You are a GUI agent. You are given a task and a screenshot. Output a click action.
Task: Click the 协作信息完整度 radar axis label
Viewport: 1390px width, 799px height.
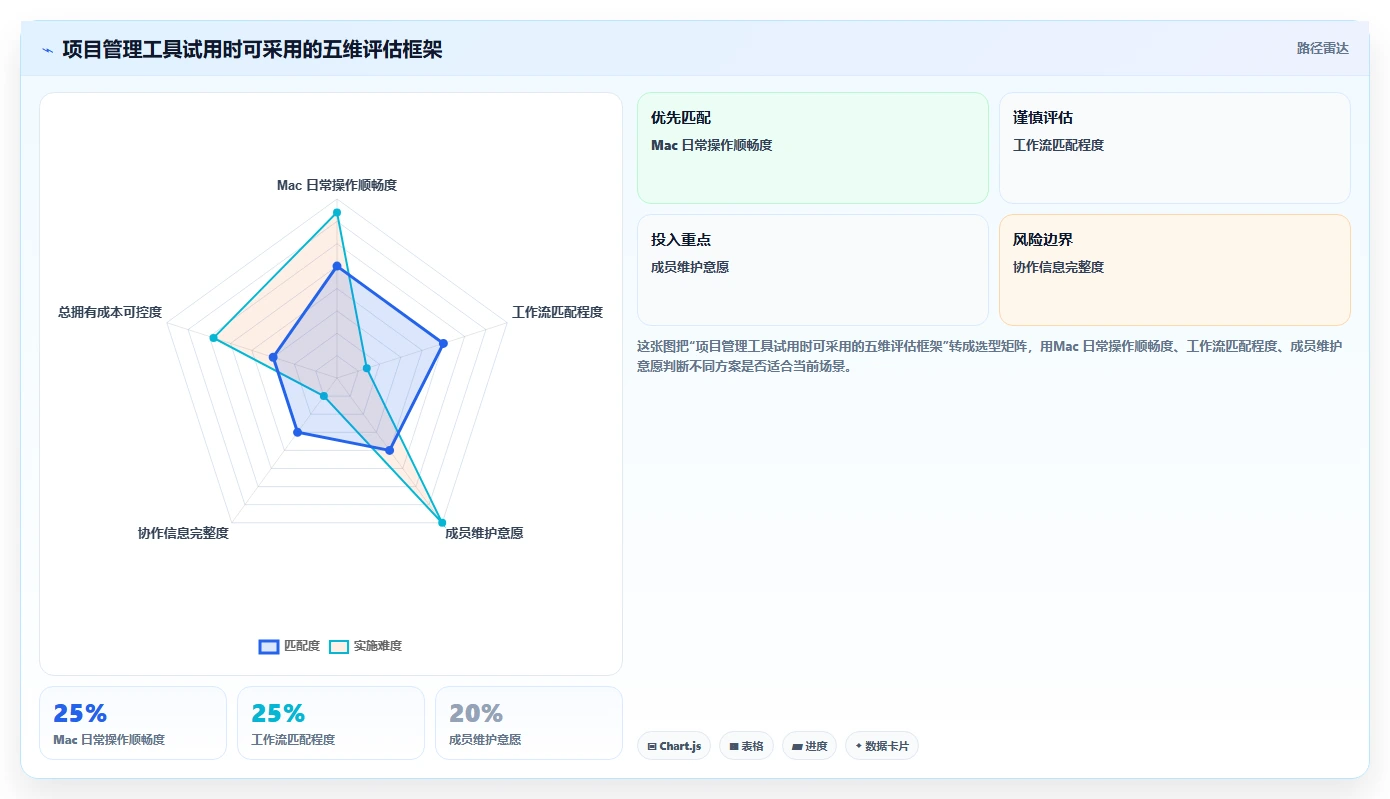pyautogui.click(x=183, y=533)
